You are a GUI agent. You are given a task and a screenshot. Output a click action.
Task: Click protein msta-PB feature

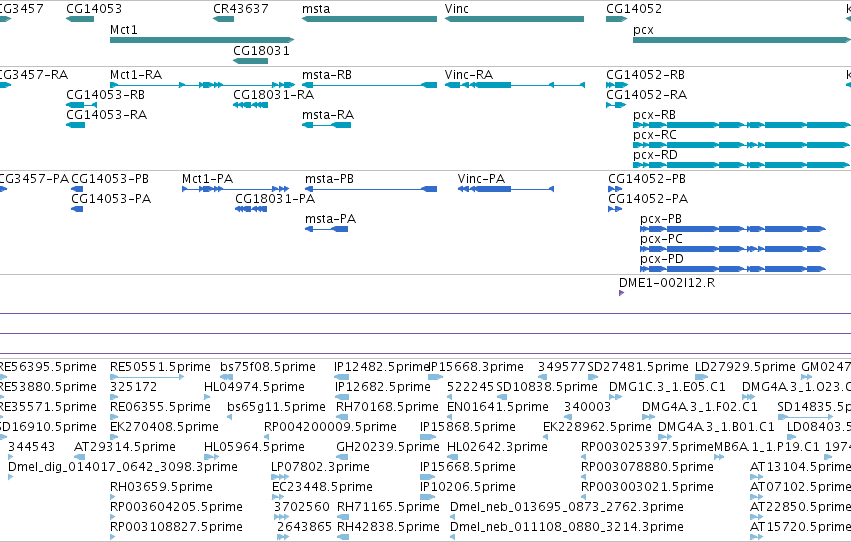point(371,189)
